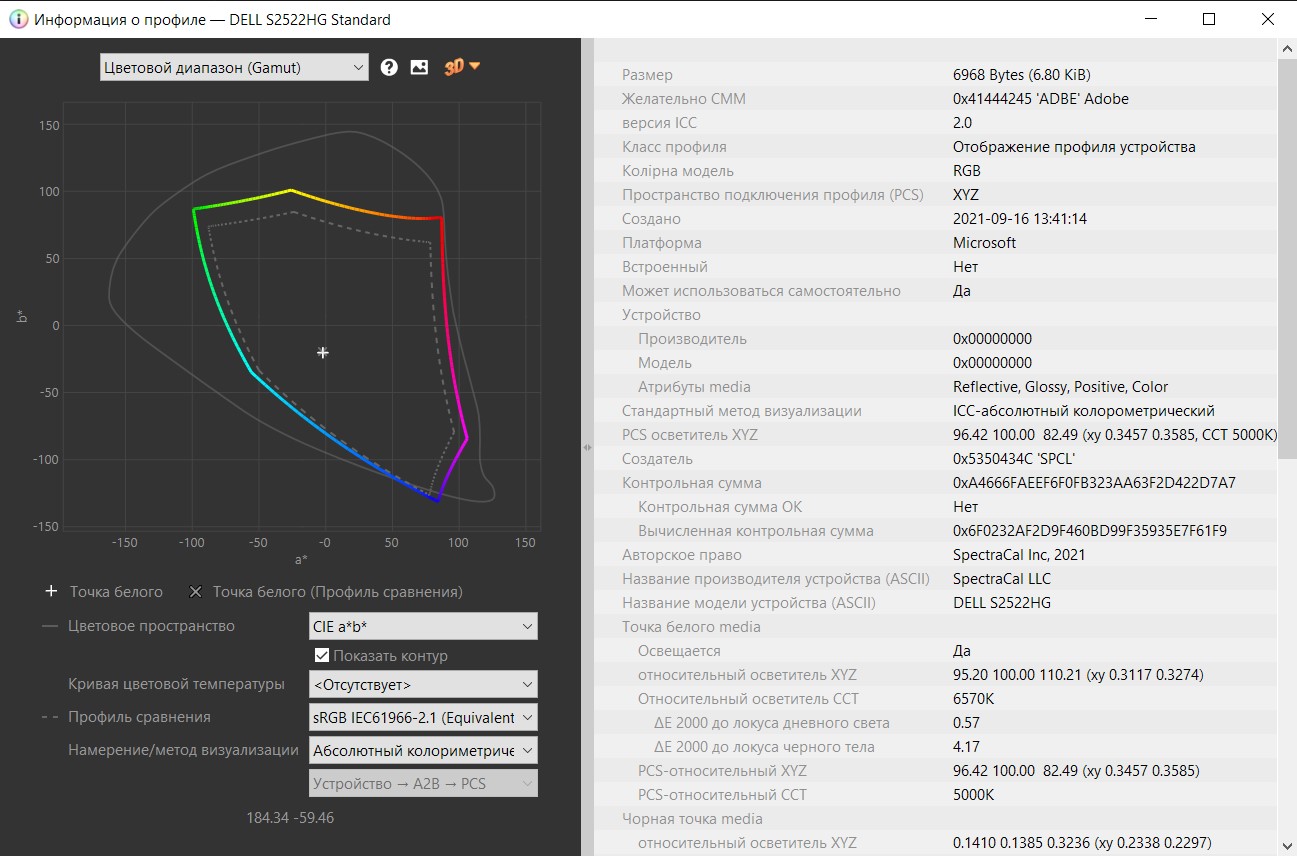Viewport: 1297px width, 856px height.
Task: Click the SpectraCal Inc, 2021 copyright value
Action: [x=1019, y=555]
